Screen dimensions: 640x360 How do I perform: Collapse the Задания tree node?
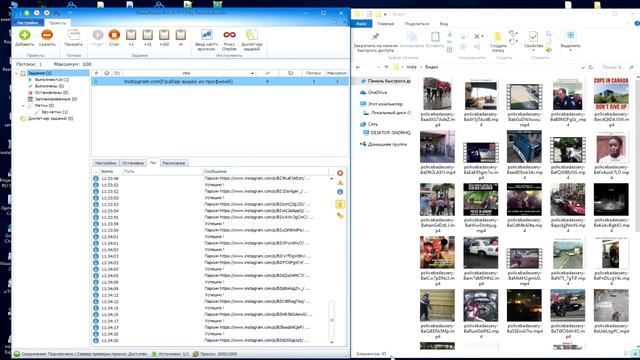pos(17,73)
